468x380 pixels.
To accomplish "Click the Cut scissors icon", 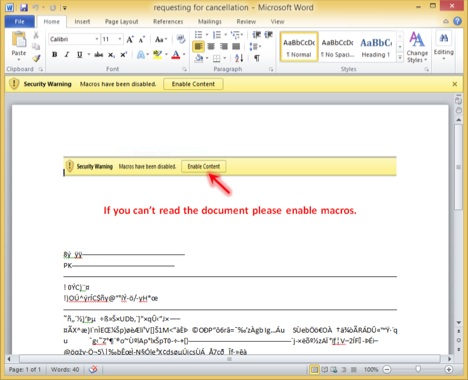I will (36, 35).
